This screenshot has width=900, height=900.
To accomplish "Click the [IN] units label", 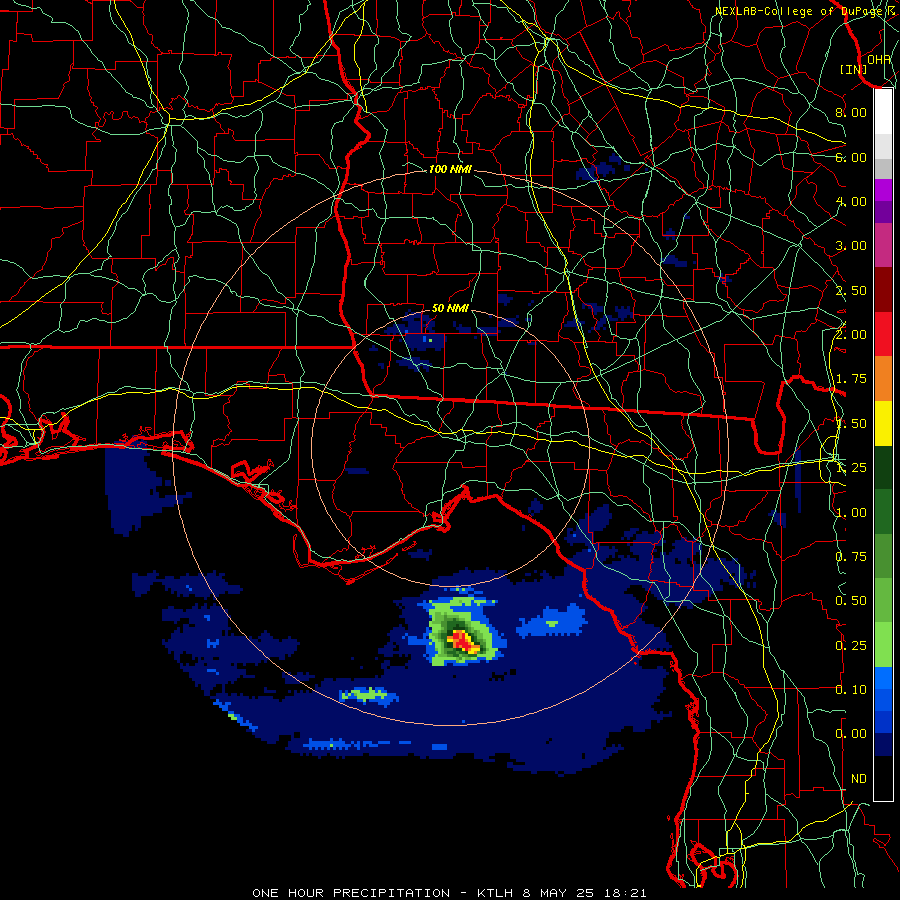I will click(854, 70).
